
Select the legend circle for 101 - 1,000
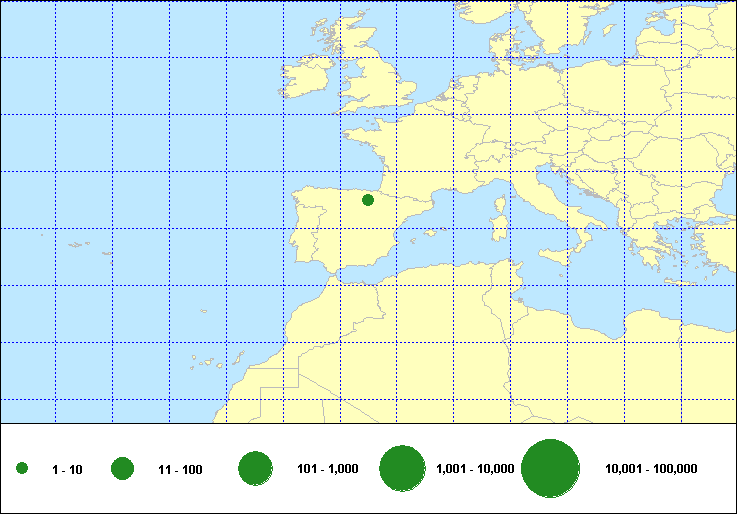tap(256, 469)
